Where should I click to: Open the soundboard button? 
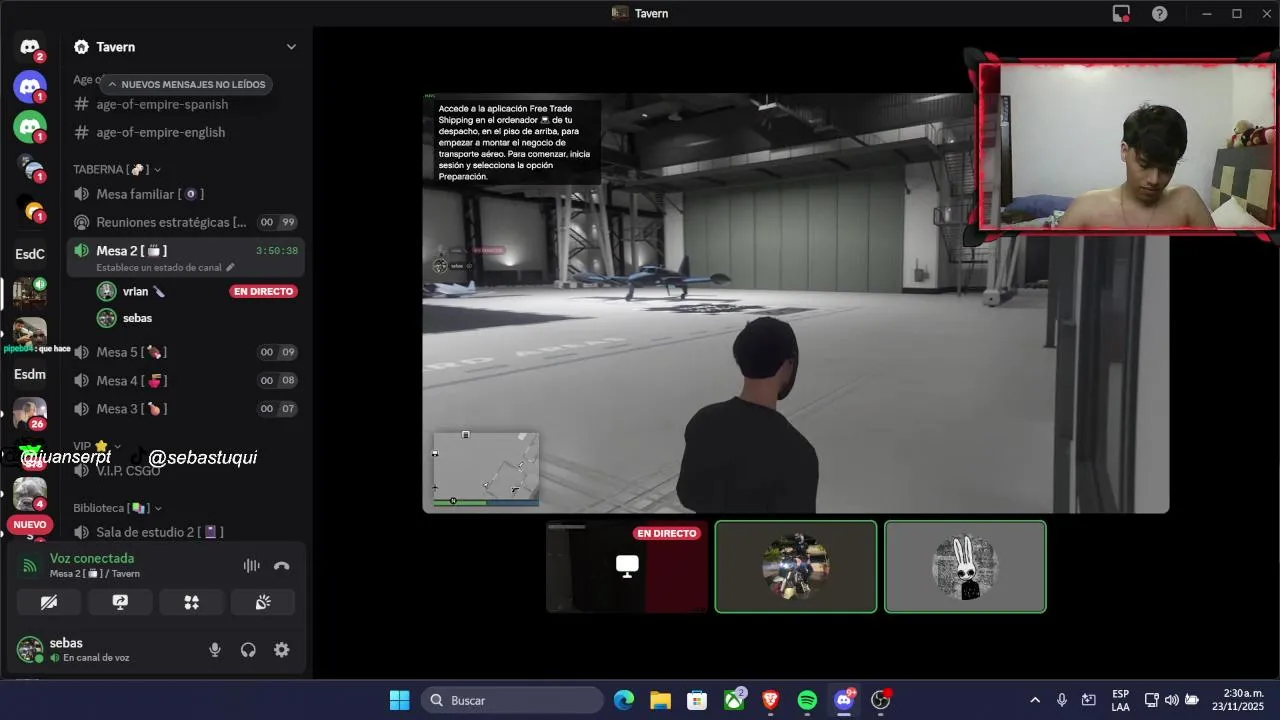[x=263, y=602]
